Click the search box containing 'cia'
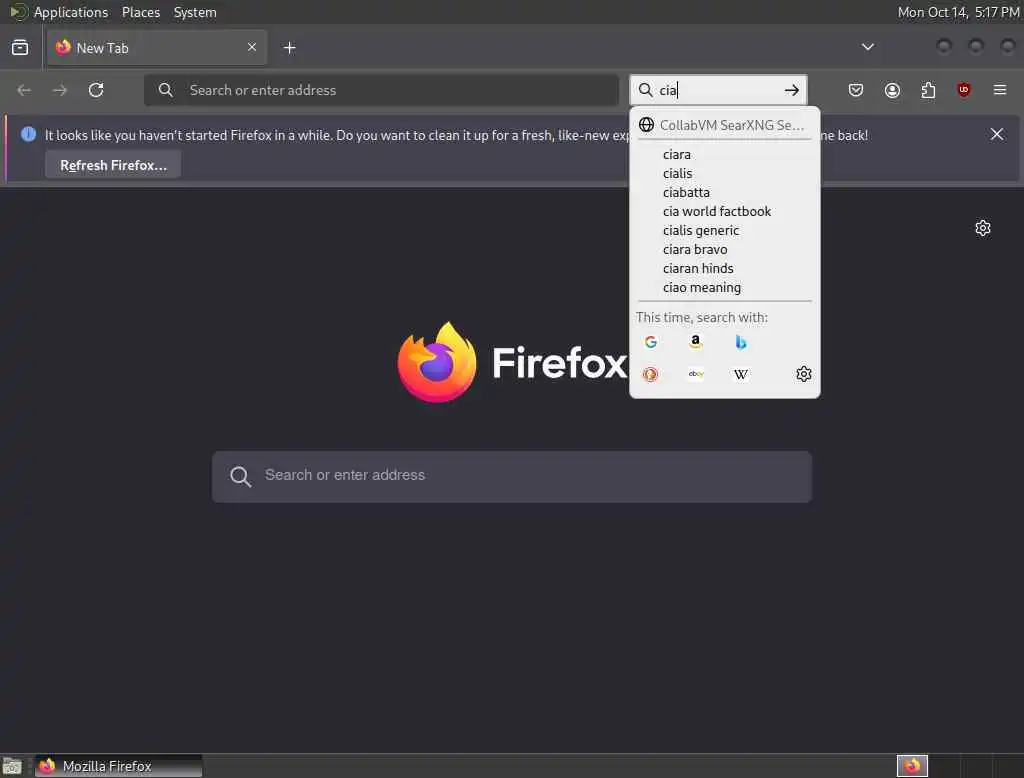 point(718,90)
